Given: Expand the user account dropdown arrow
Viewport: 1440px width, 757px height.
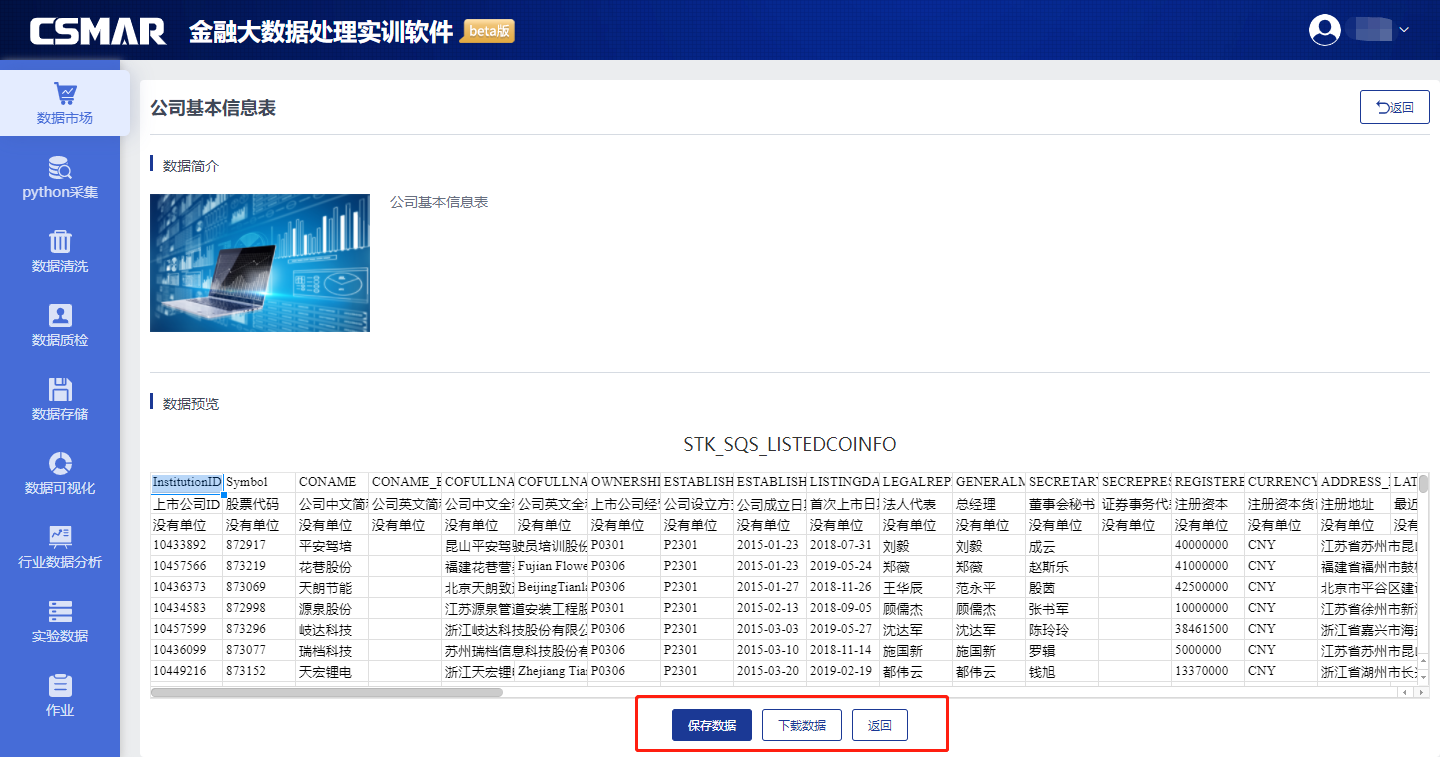Looking at the screenshot, I should (x=1404, y=30).
